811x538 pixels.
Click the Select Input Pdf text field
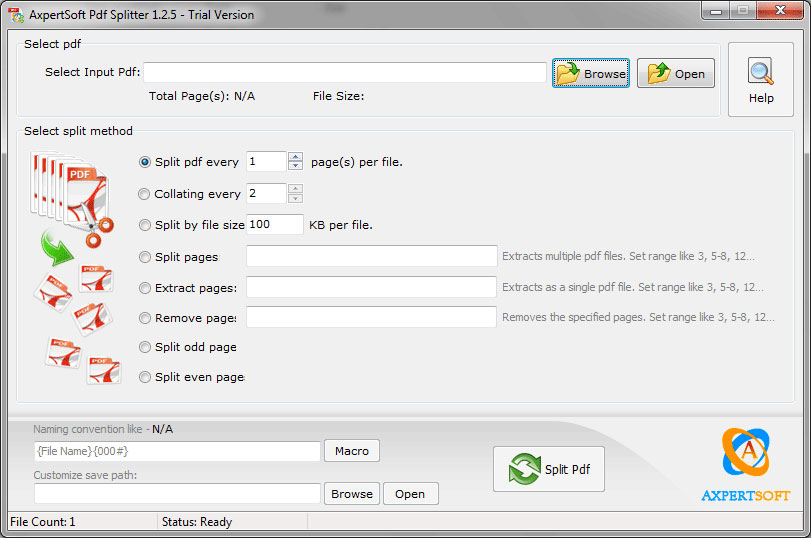[344, 72]
